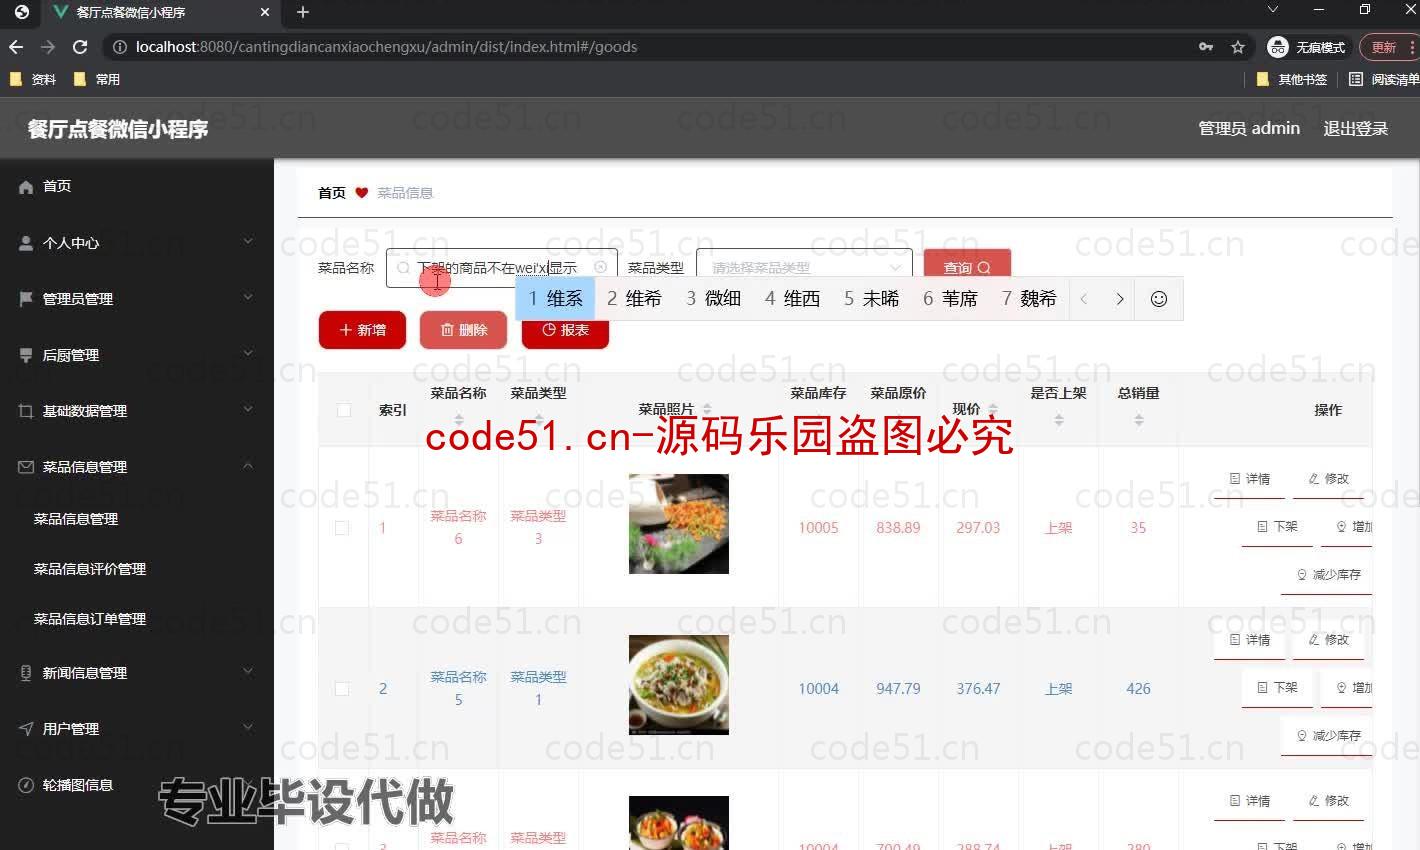This screenshot has width=1420, height=850.
Task: Click the 报表 report button
Action: [x=565, y=330]
